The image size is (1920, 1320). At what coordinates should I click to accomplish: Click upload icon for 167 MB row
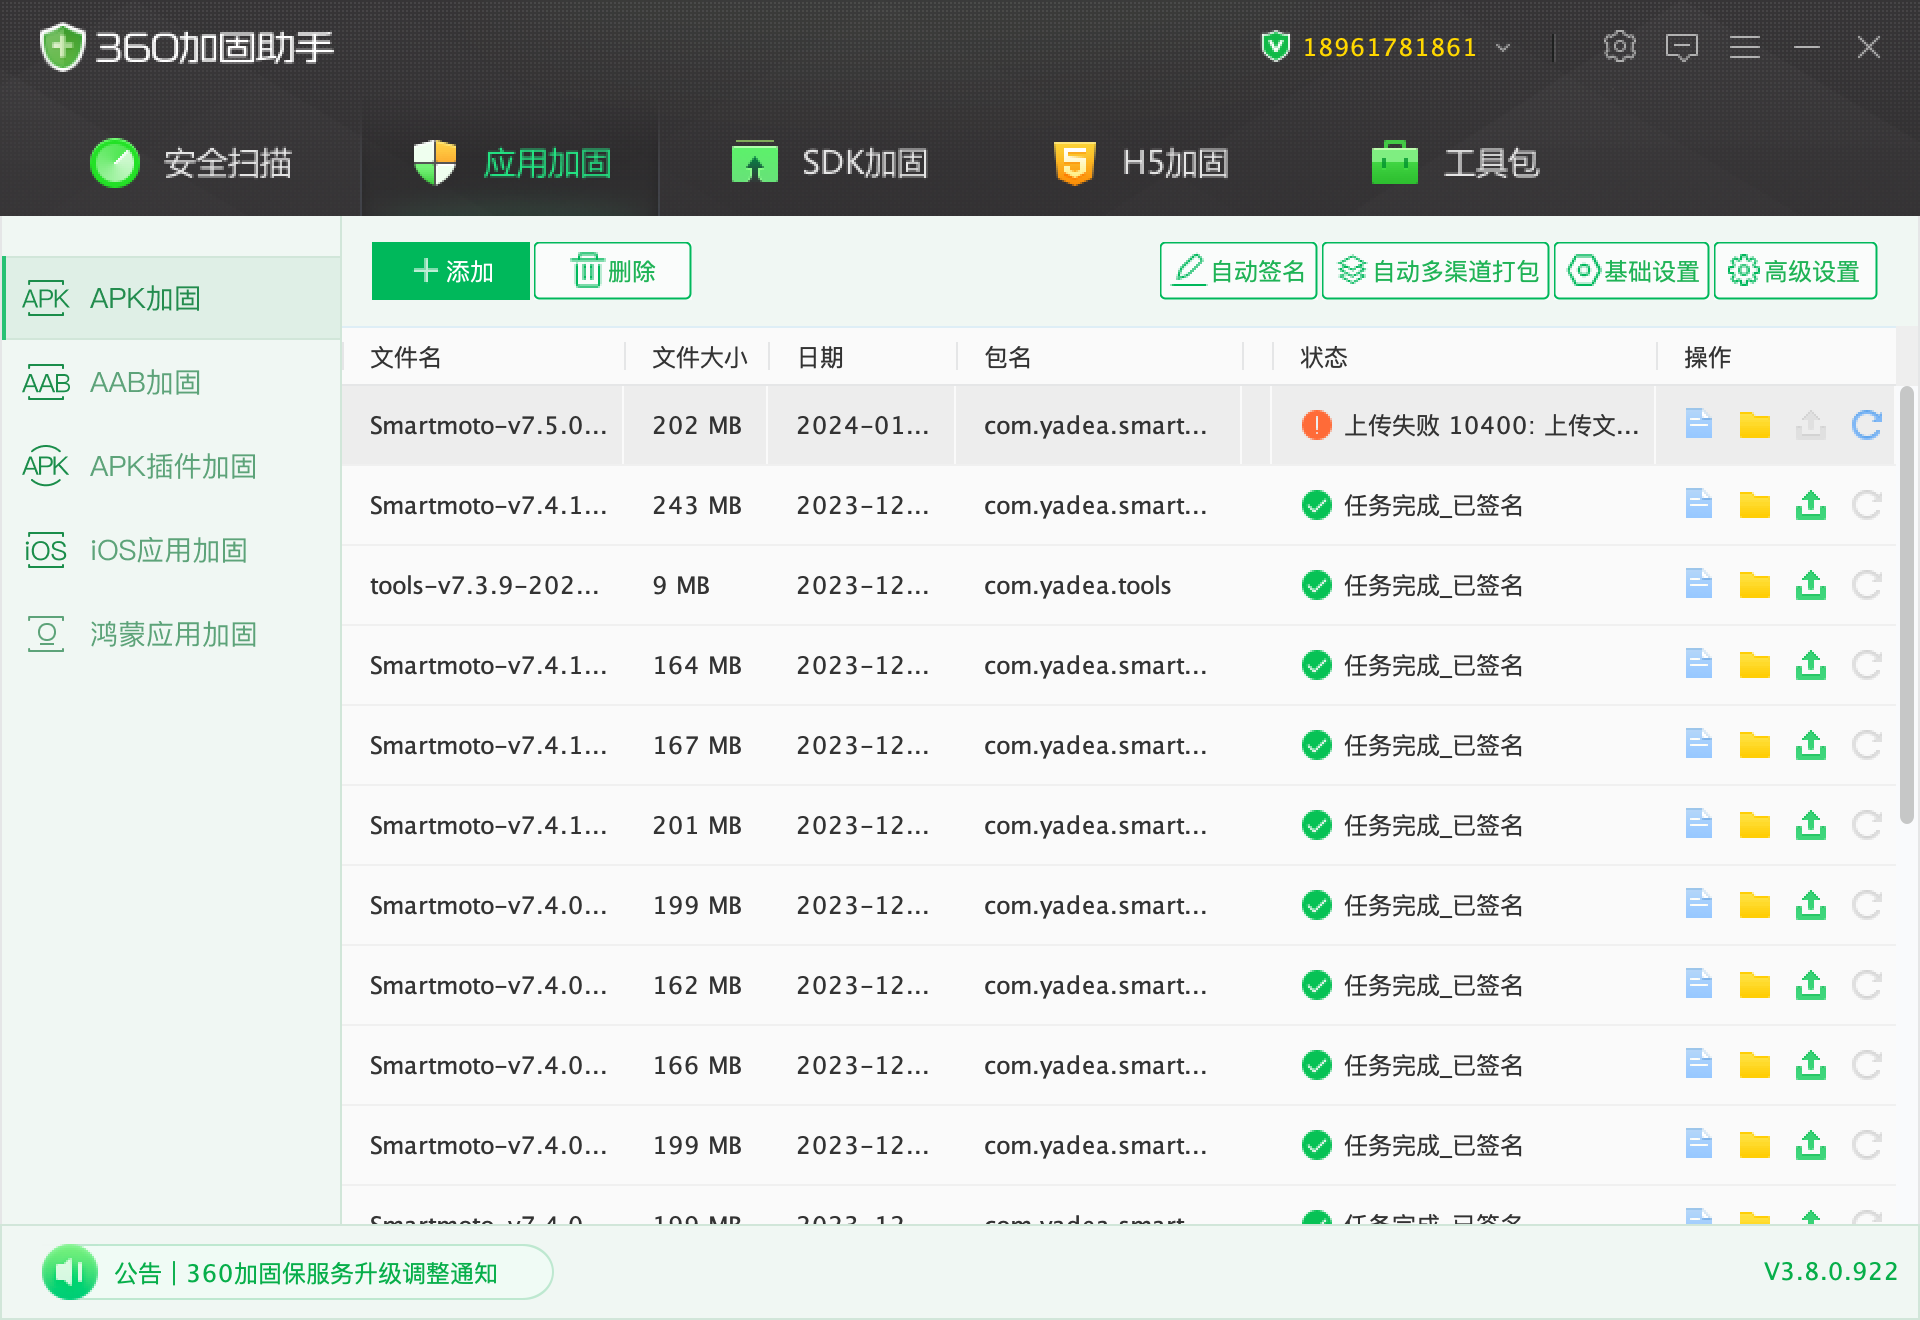pyautogui.click(x=1810, y=745)
